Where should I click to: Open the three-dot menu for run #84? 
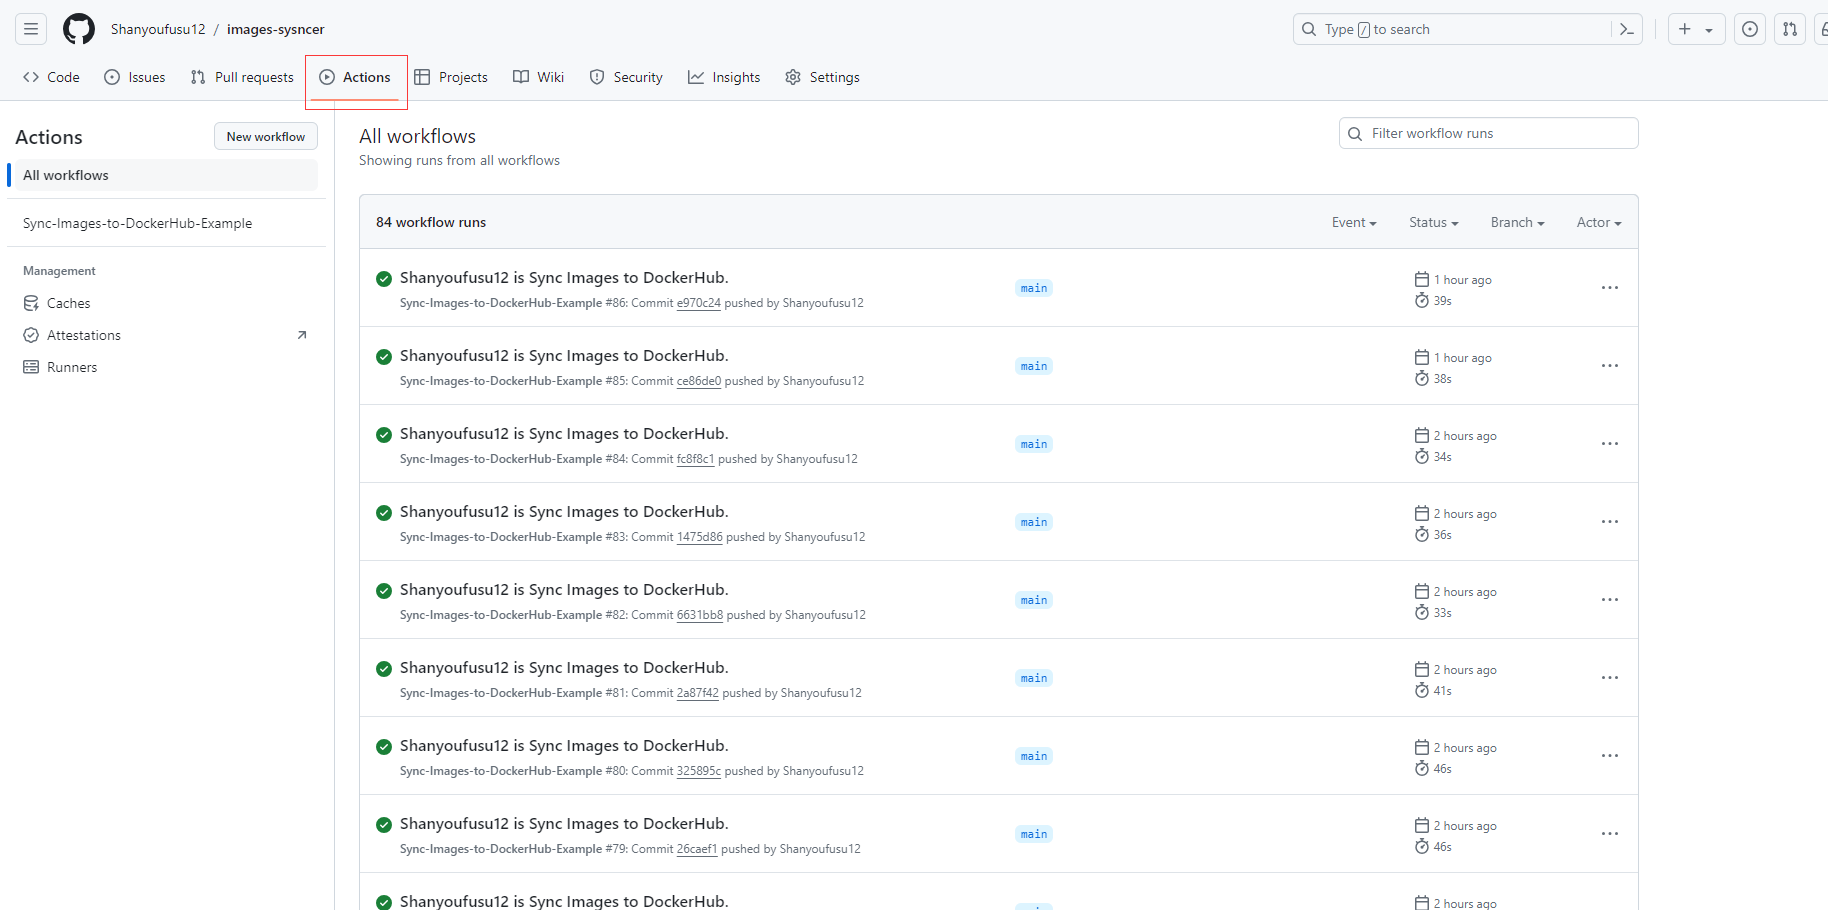pos(1610,444)
